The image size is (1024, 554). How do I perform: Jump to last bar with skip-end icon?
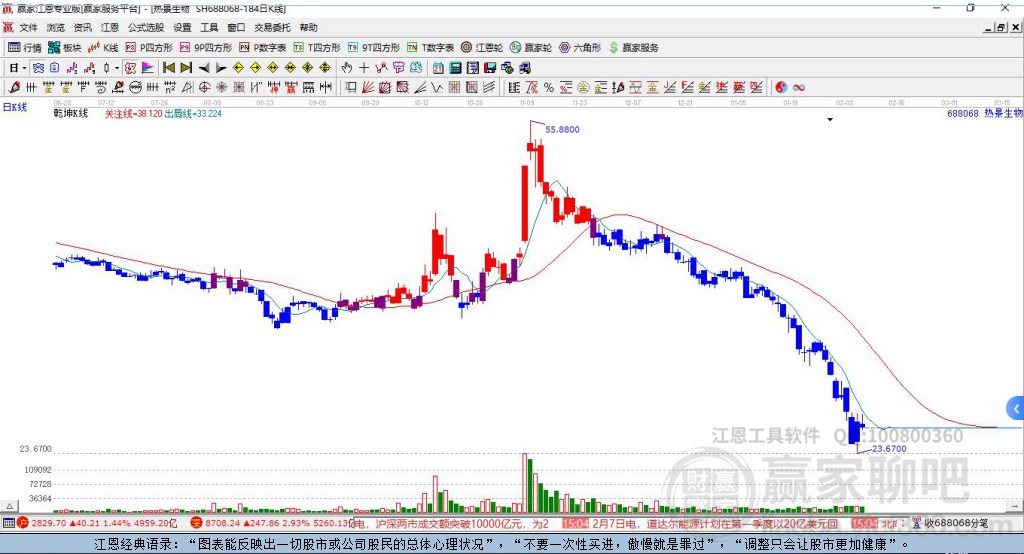pyautogui.click(x=186, y=68)
